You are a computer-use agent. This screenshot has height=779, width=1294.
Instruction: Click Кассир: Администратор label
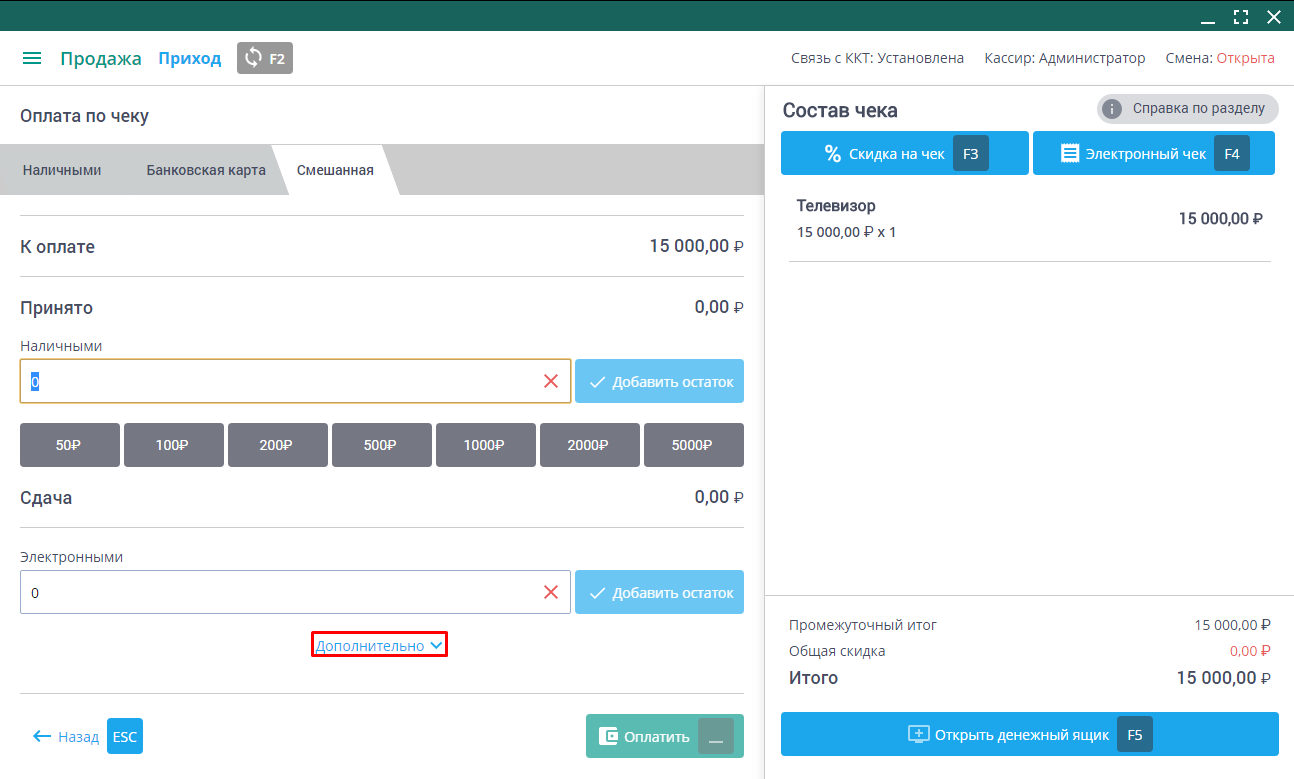point(1065,58)
